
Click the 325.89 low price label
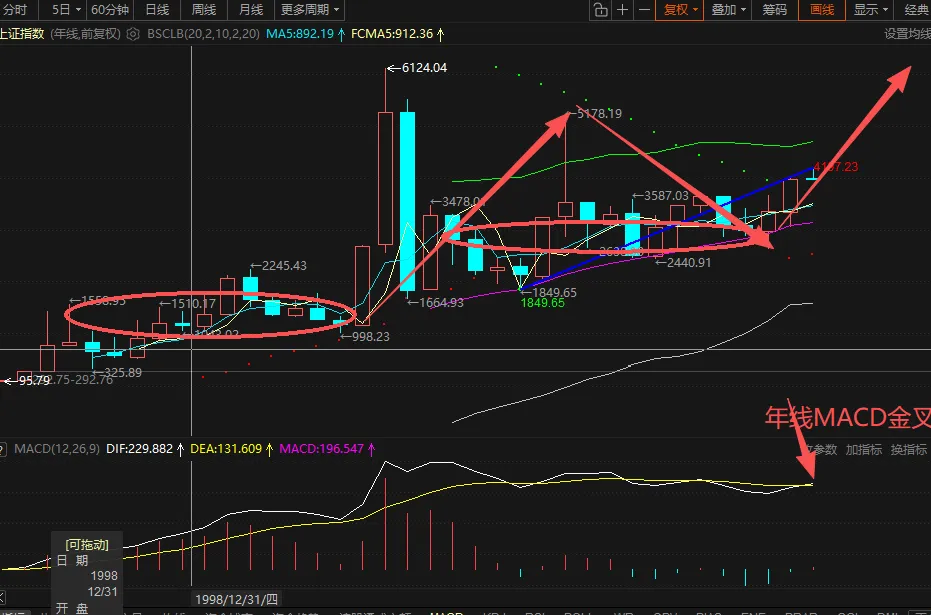point(123,373)
